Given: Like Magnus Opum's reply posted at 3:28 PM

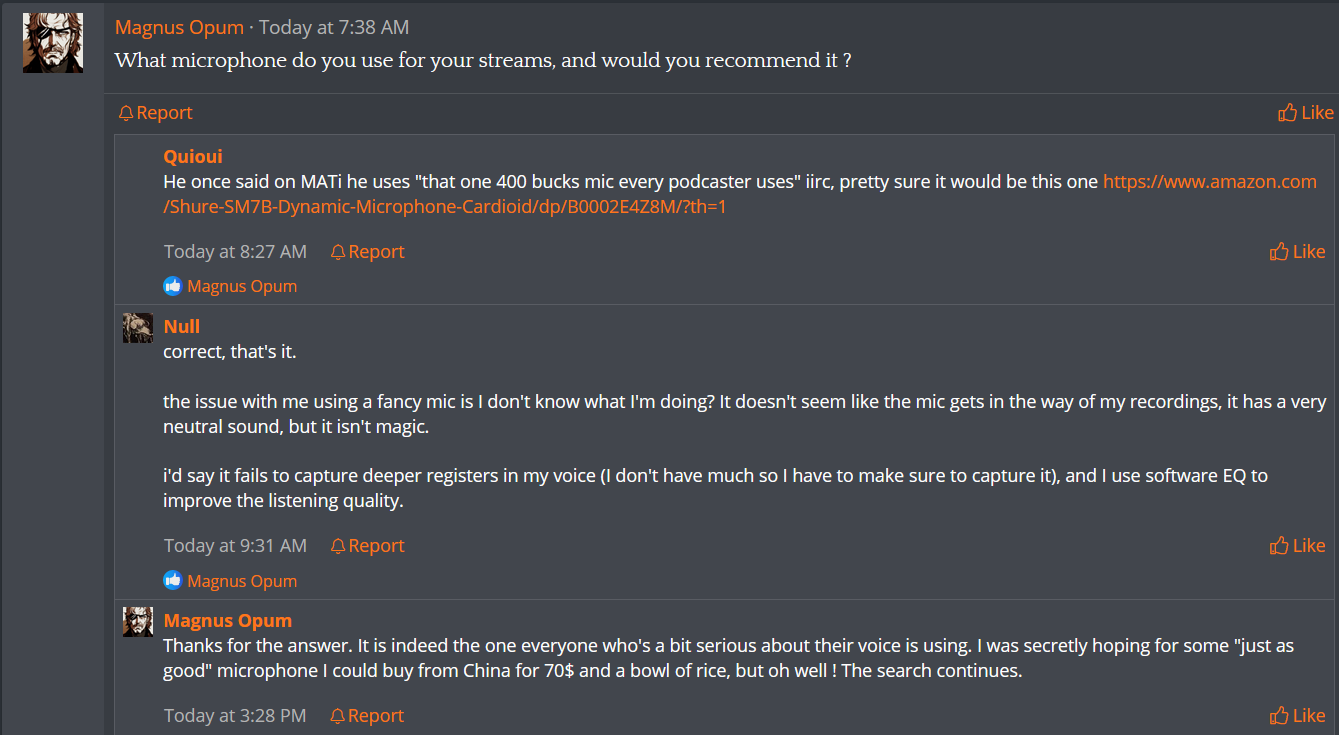Looking at the screenshot, I should (x=1298, y=715).
